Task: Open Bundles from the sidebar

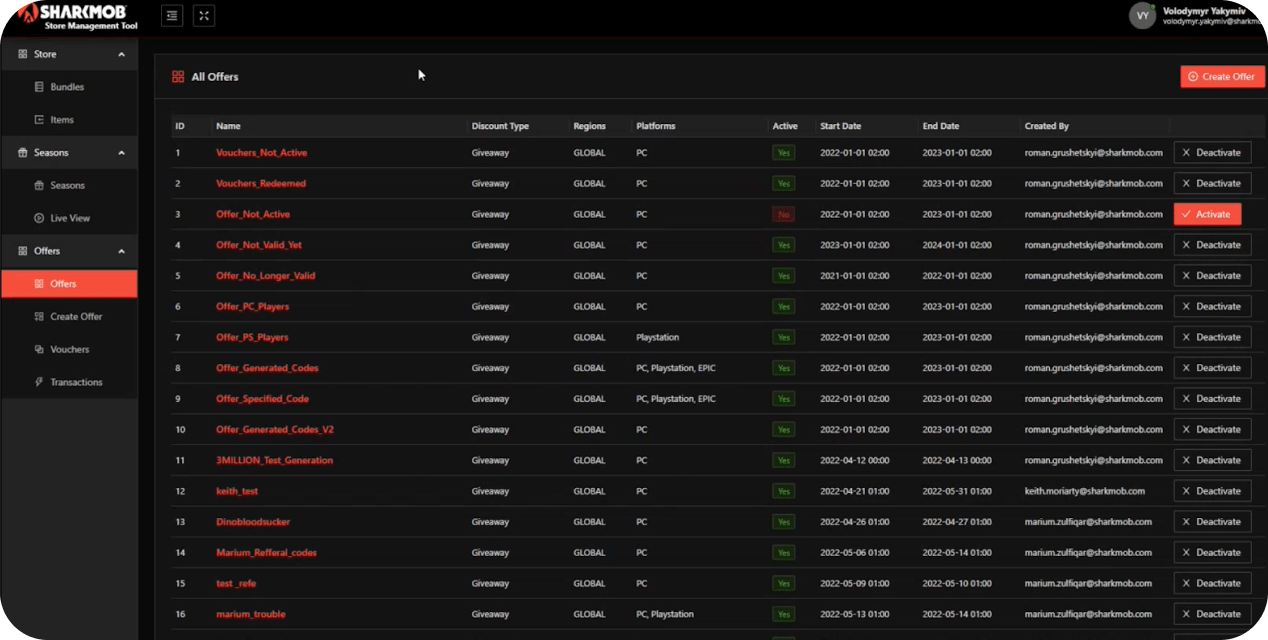Action: click(67, 87)
